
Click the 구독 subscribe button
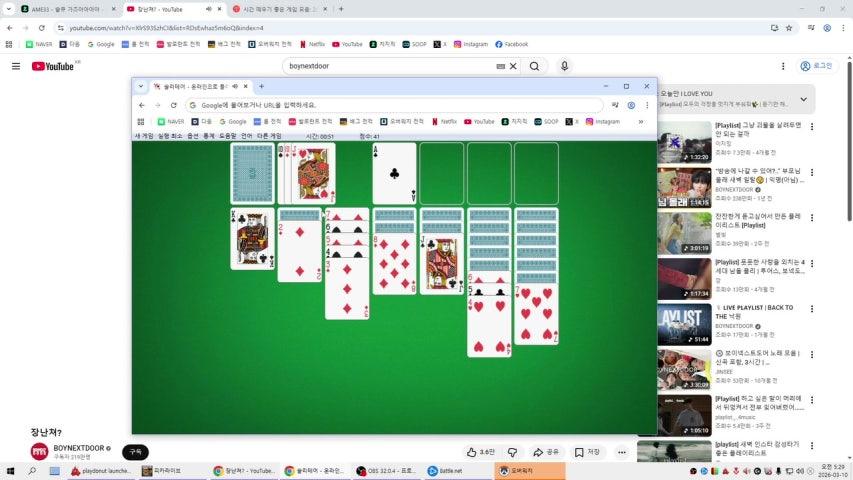135,452
